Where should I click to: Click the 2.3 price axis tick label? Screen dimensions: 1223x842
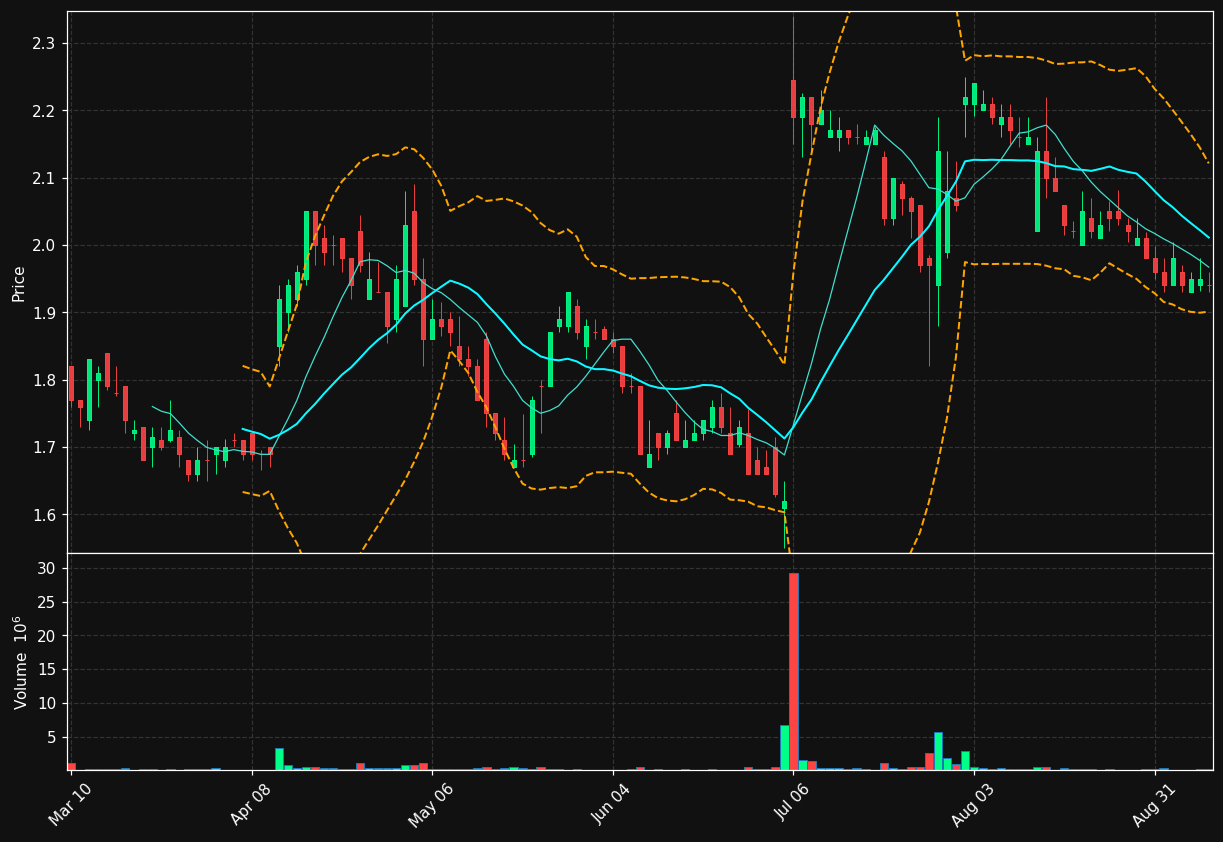[x=44, y=44]
